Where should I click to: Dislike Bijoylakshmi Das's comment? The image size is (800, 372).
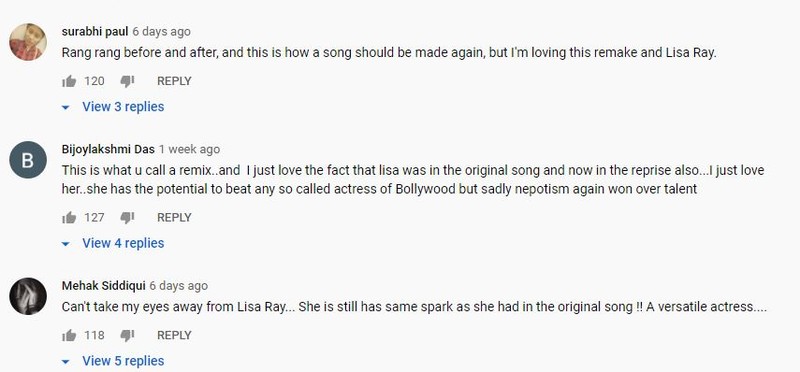pyautogui.click(x=127, y=218)
